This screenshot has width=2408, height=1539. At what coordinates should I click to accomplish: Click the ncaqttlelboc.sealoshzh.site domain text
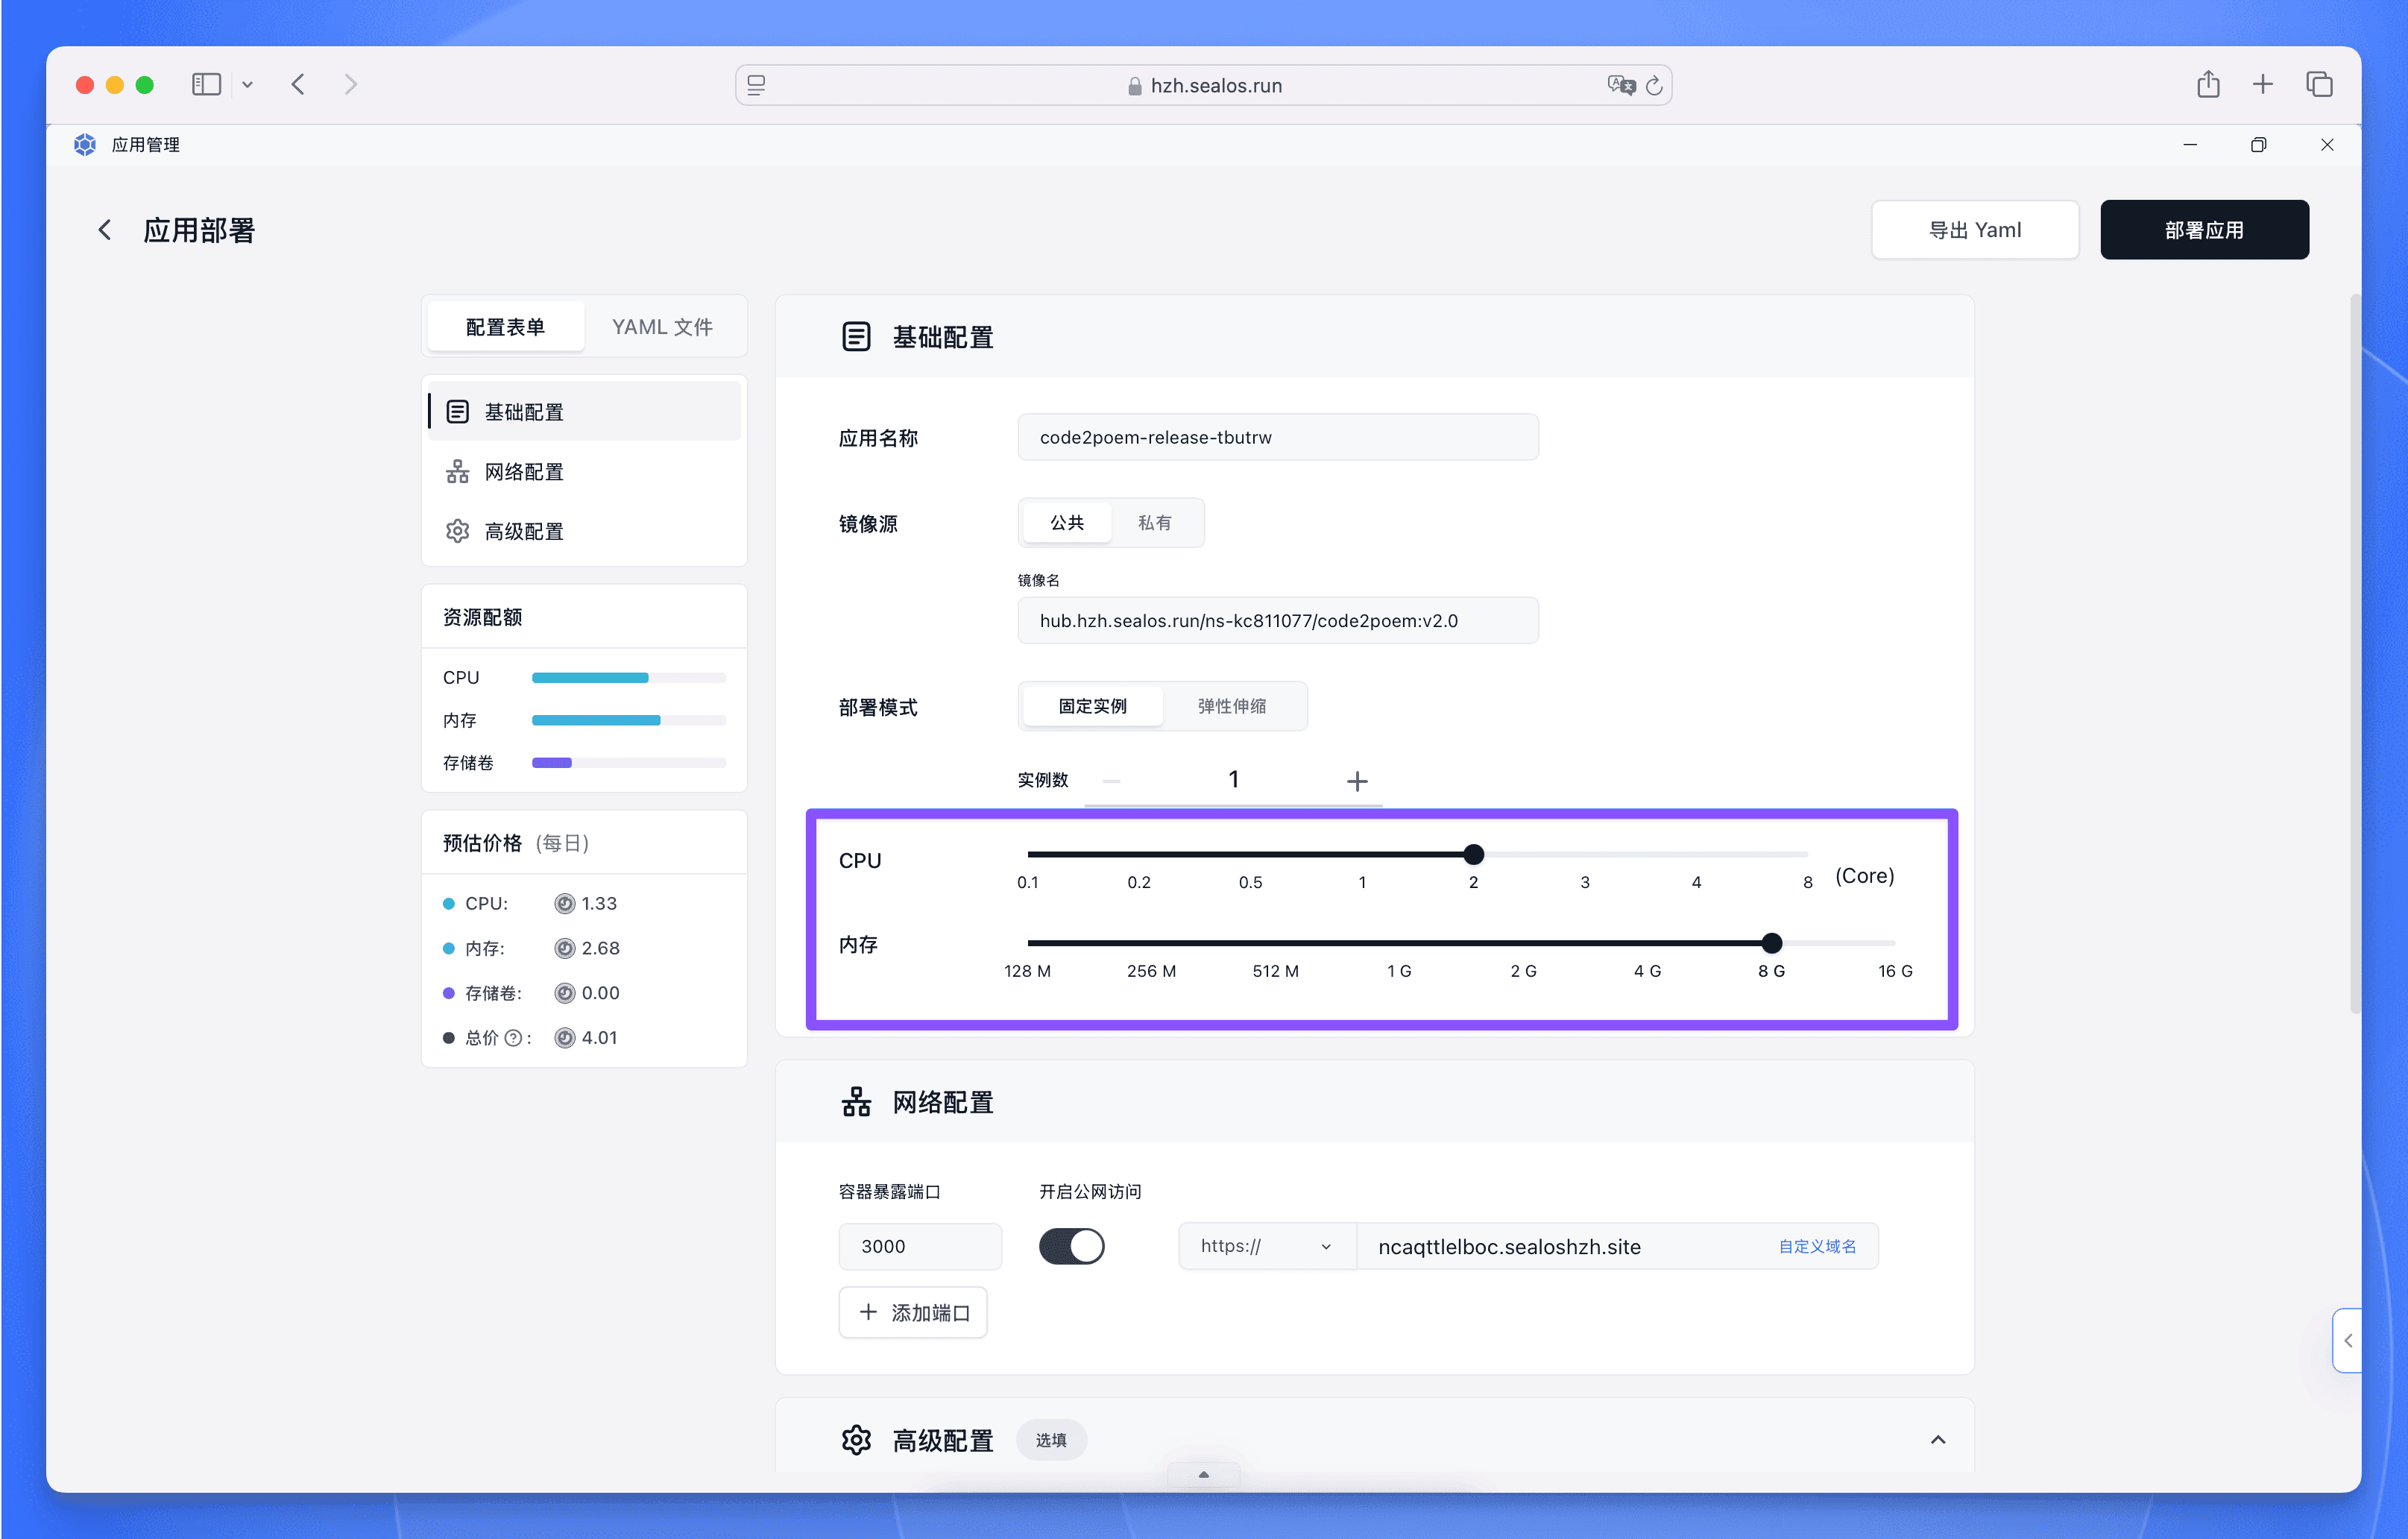1509,1246
